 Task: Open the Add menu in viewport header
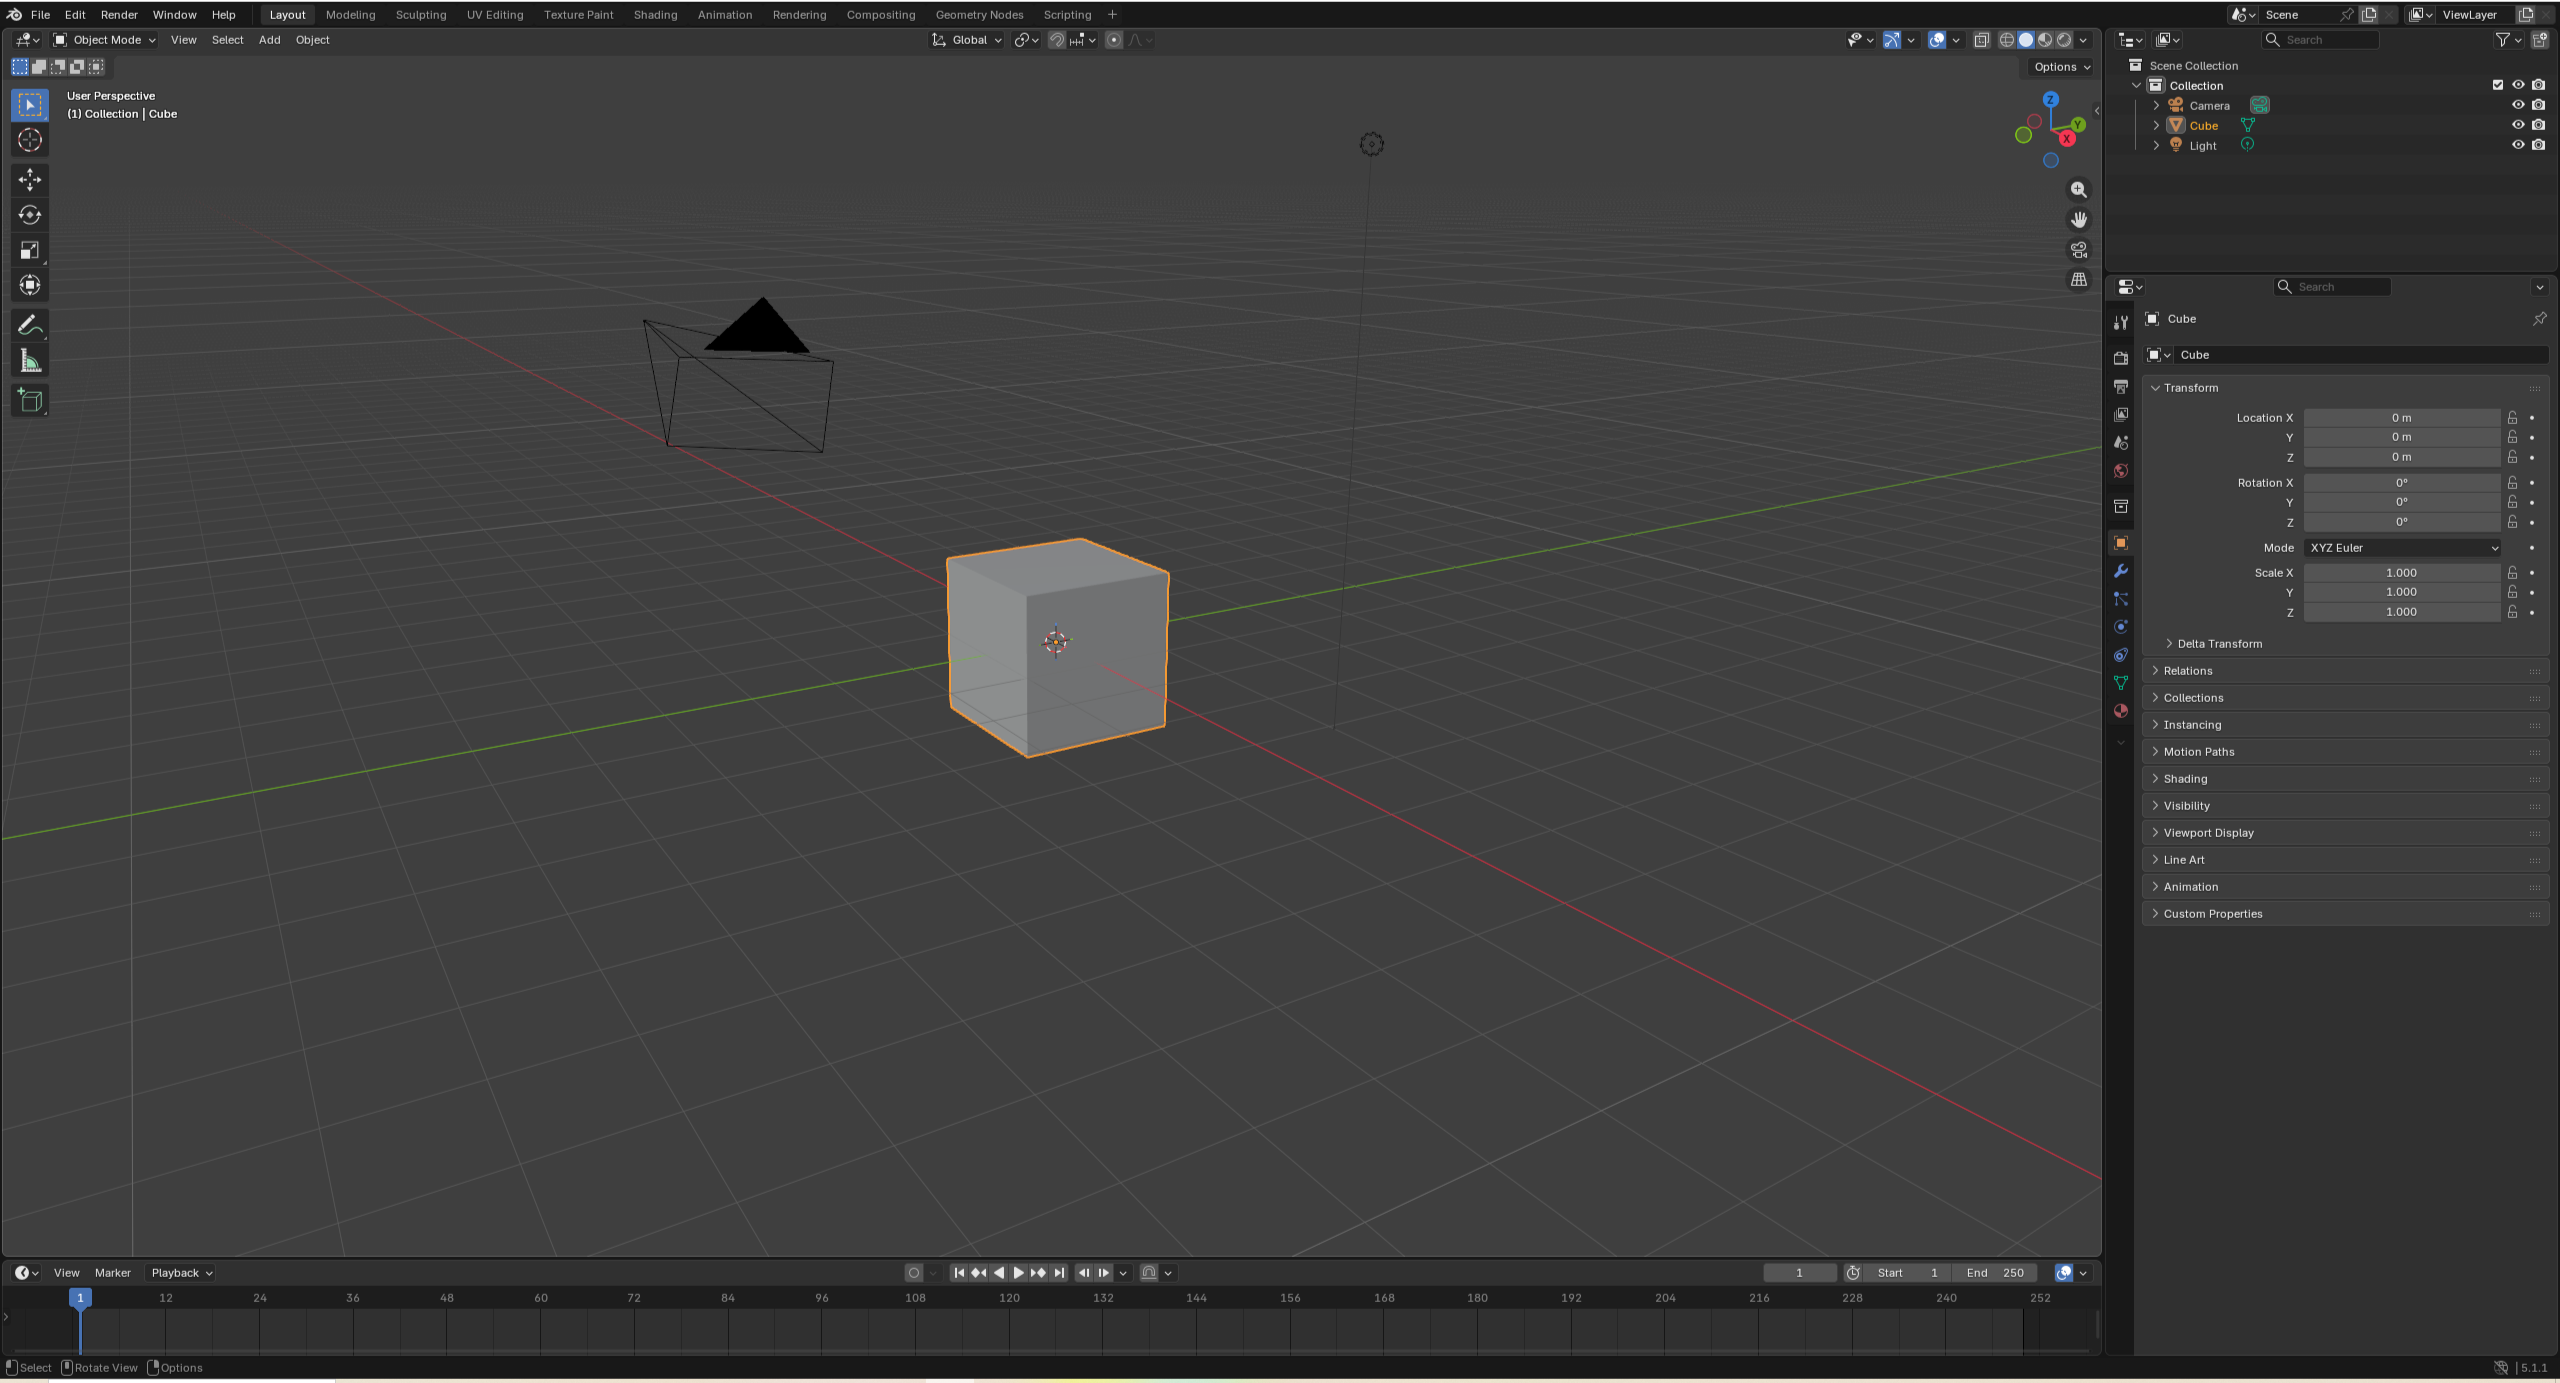[269, 40]
